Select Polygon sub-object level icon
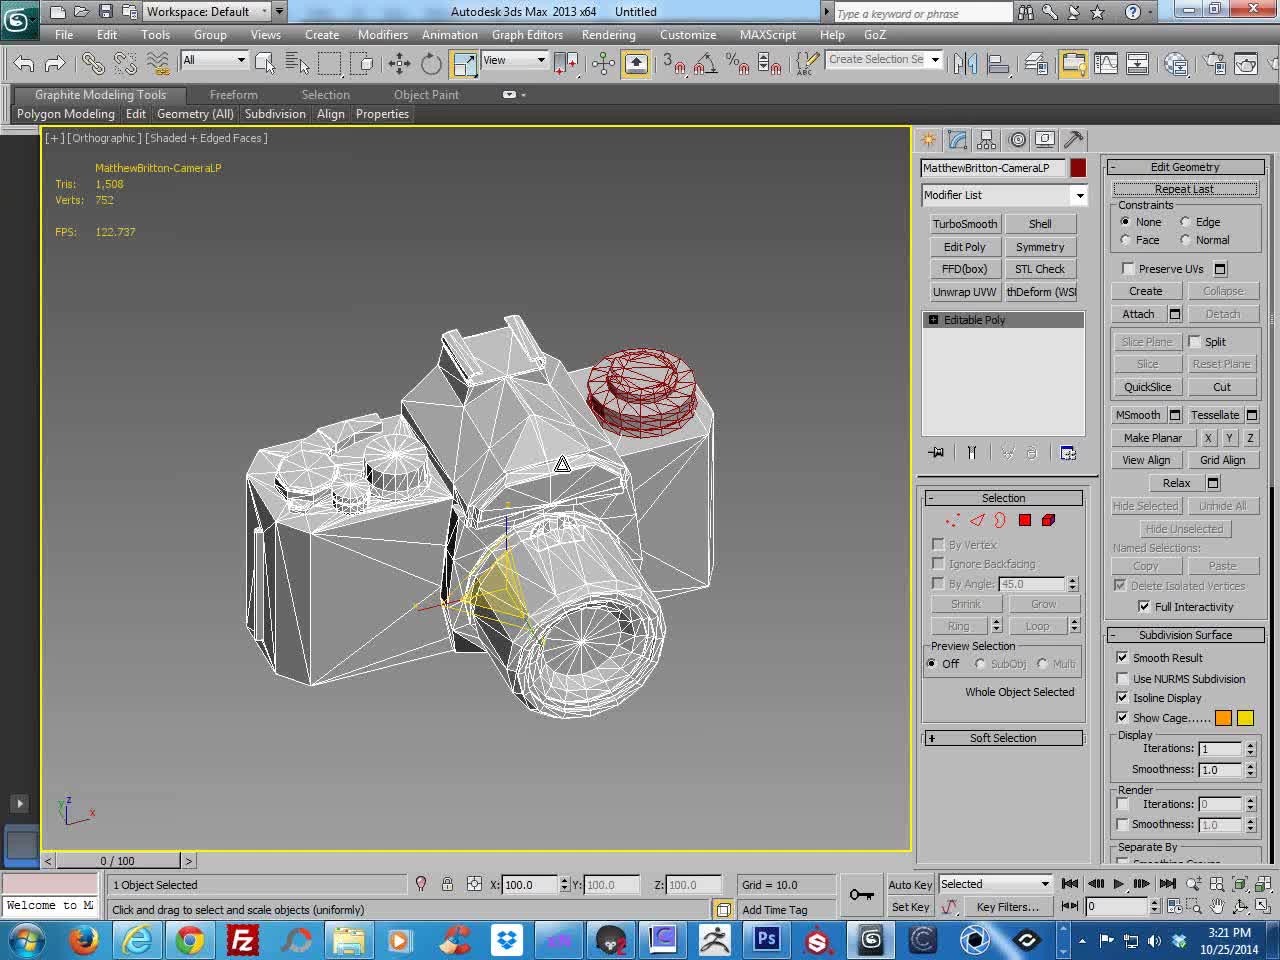The width and height of the screenshot is (1280, 960). [1024, 520]
